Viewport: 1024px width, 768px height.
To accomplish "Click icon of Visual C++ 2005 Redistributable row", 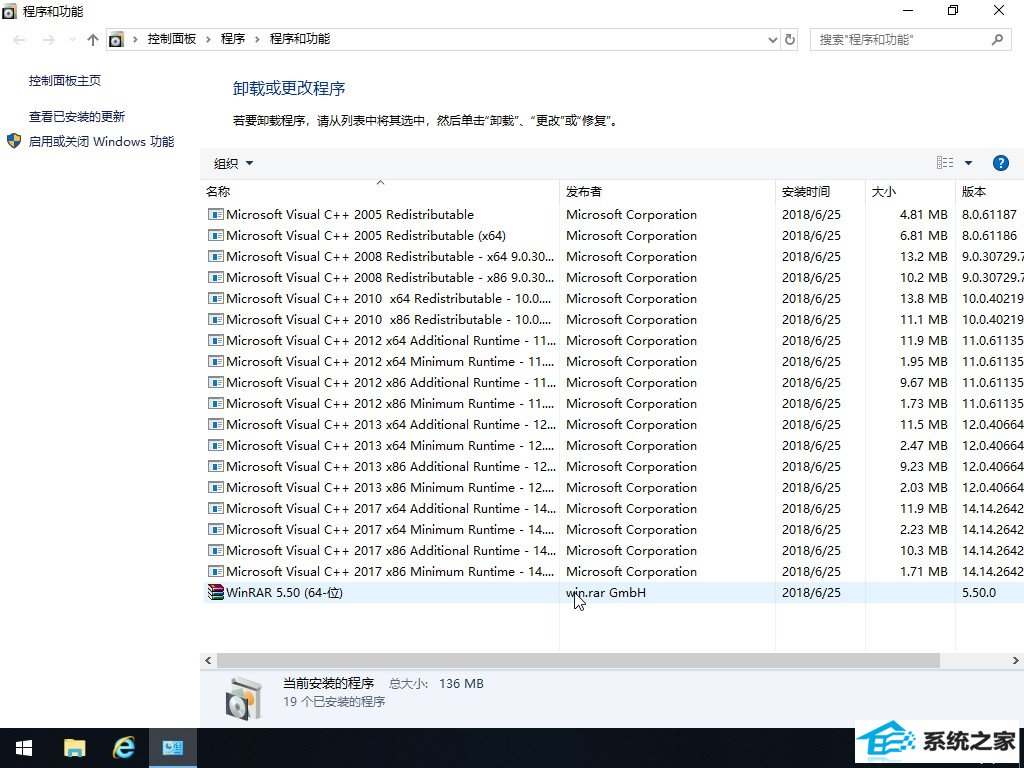I will point(215,214).
